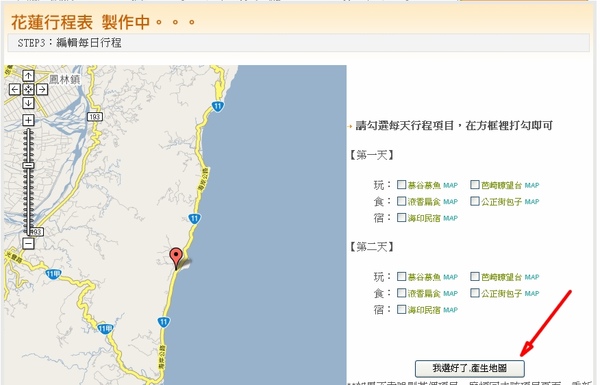Pan the map left with arrow control

tap(15, 90)
